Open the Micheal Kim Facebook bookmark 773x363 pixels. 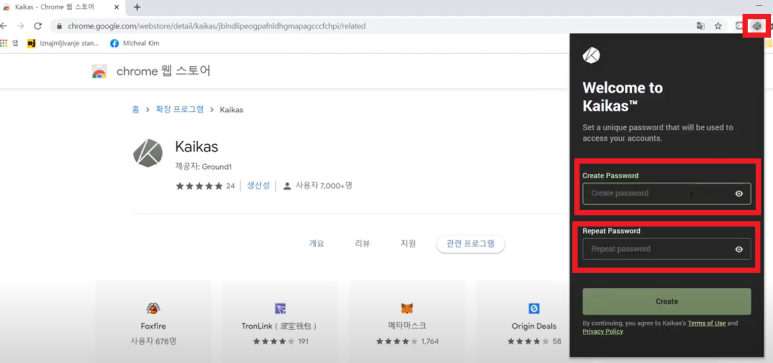135,43
